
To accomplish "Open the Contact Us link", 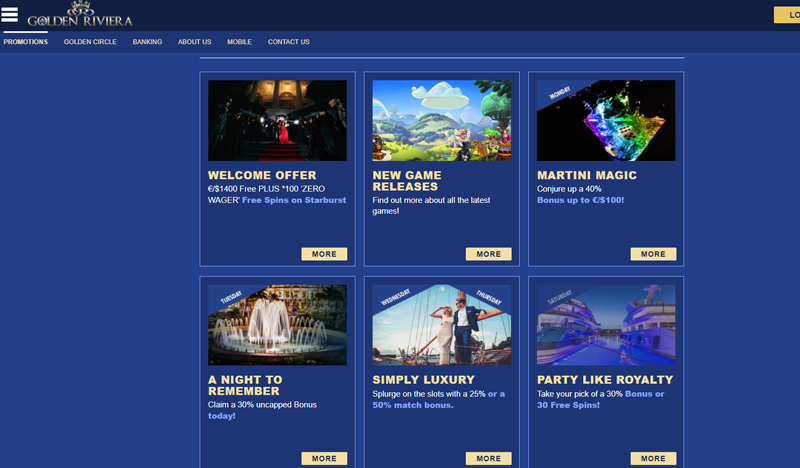I will [x=288, y=42].
